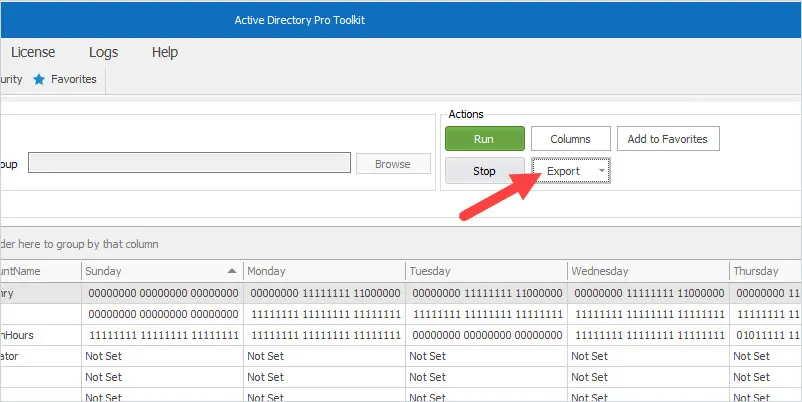
Task: Click the group-by-column hint panel text
Action: coord(79,244)
